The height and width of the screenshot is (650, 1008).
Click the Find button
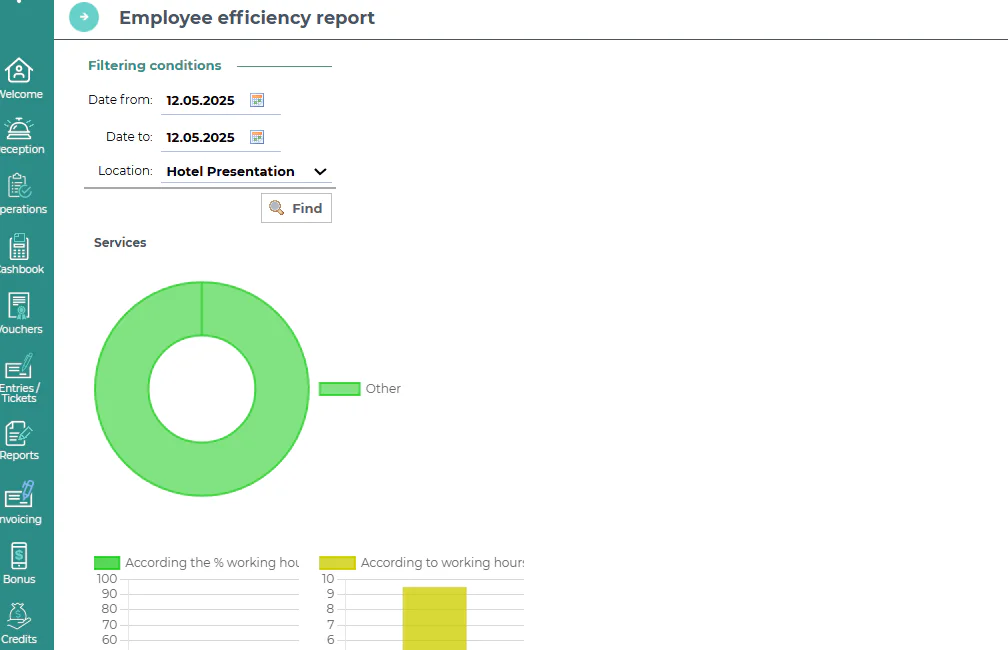[296, 208]
